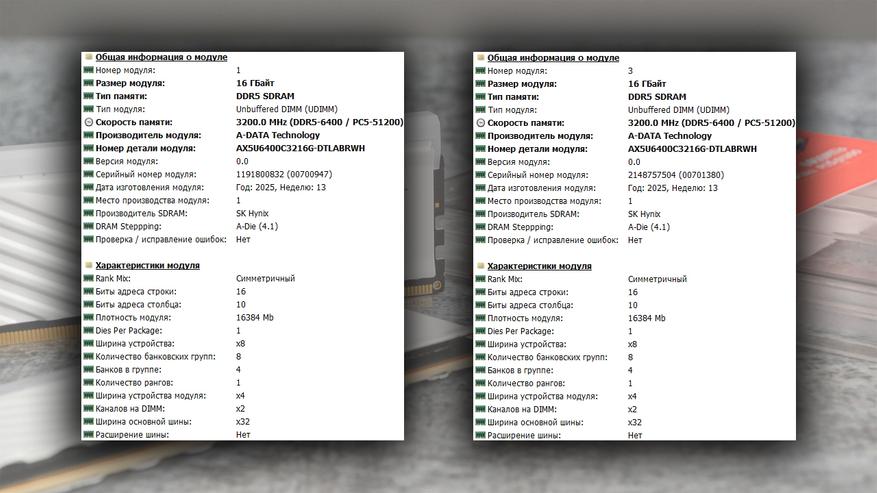The width and height of the screenshot is (877, 493).
Task: Click x32 value in module 1 panel
Action: coord(243,421)
